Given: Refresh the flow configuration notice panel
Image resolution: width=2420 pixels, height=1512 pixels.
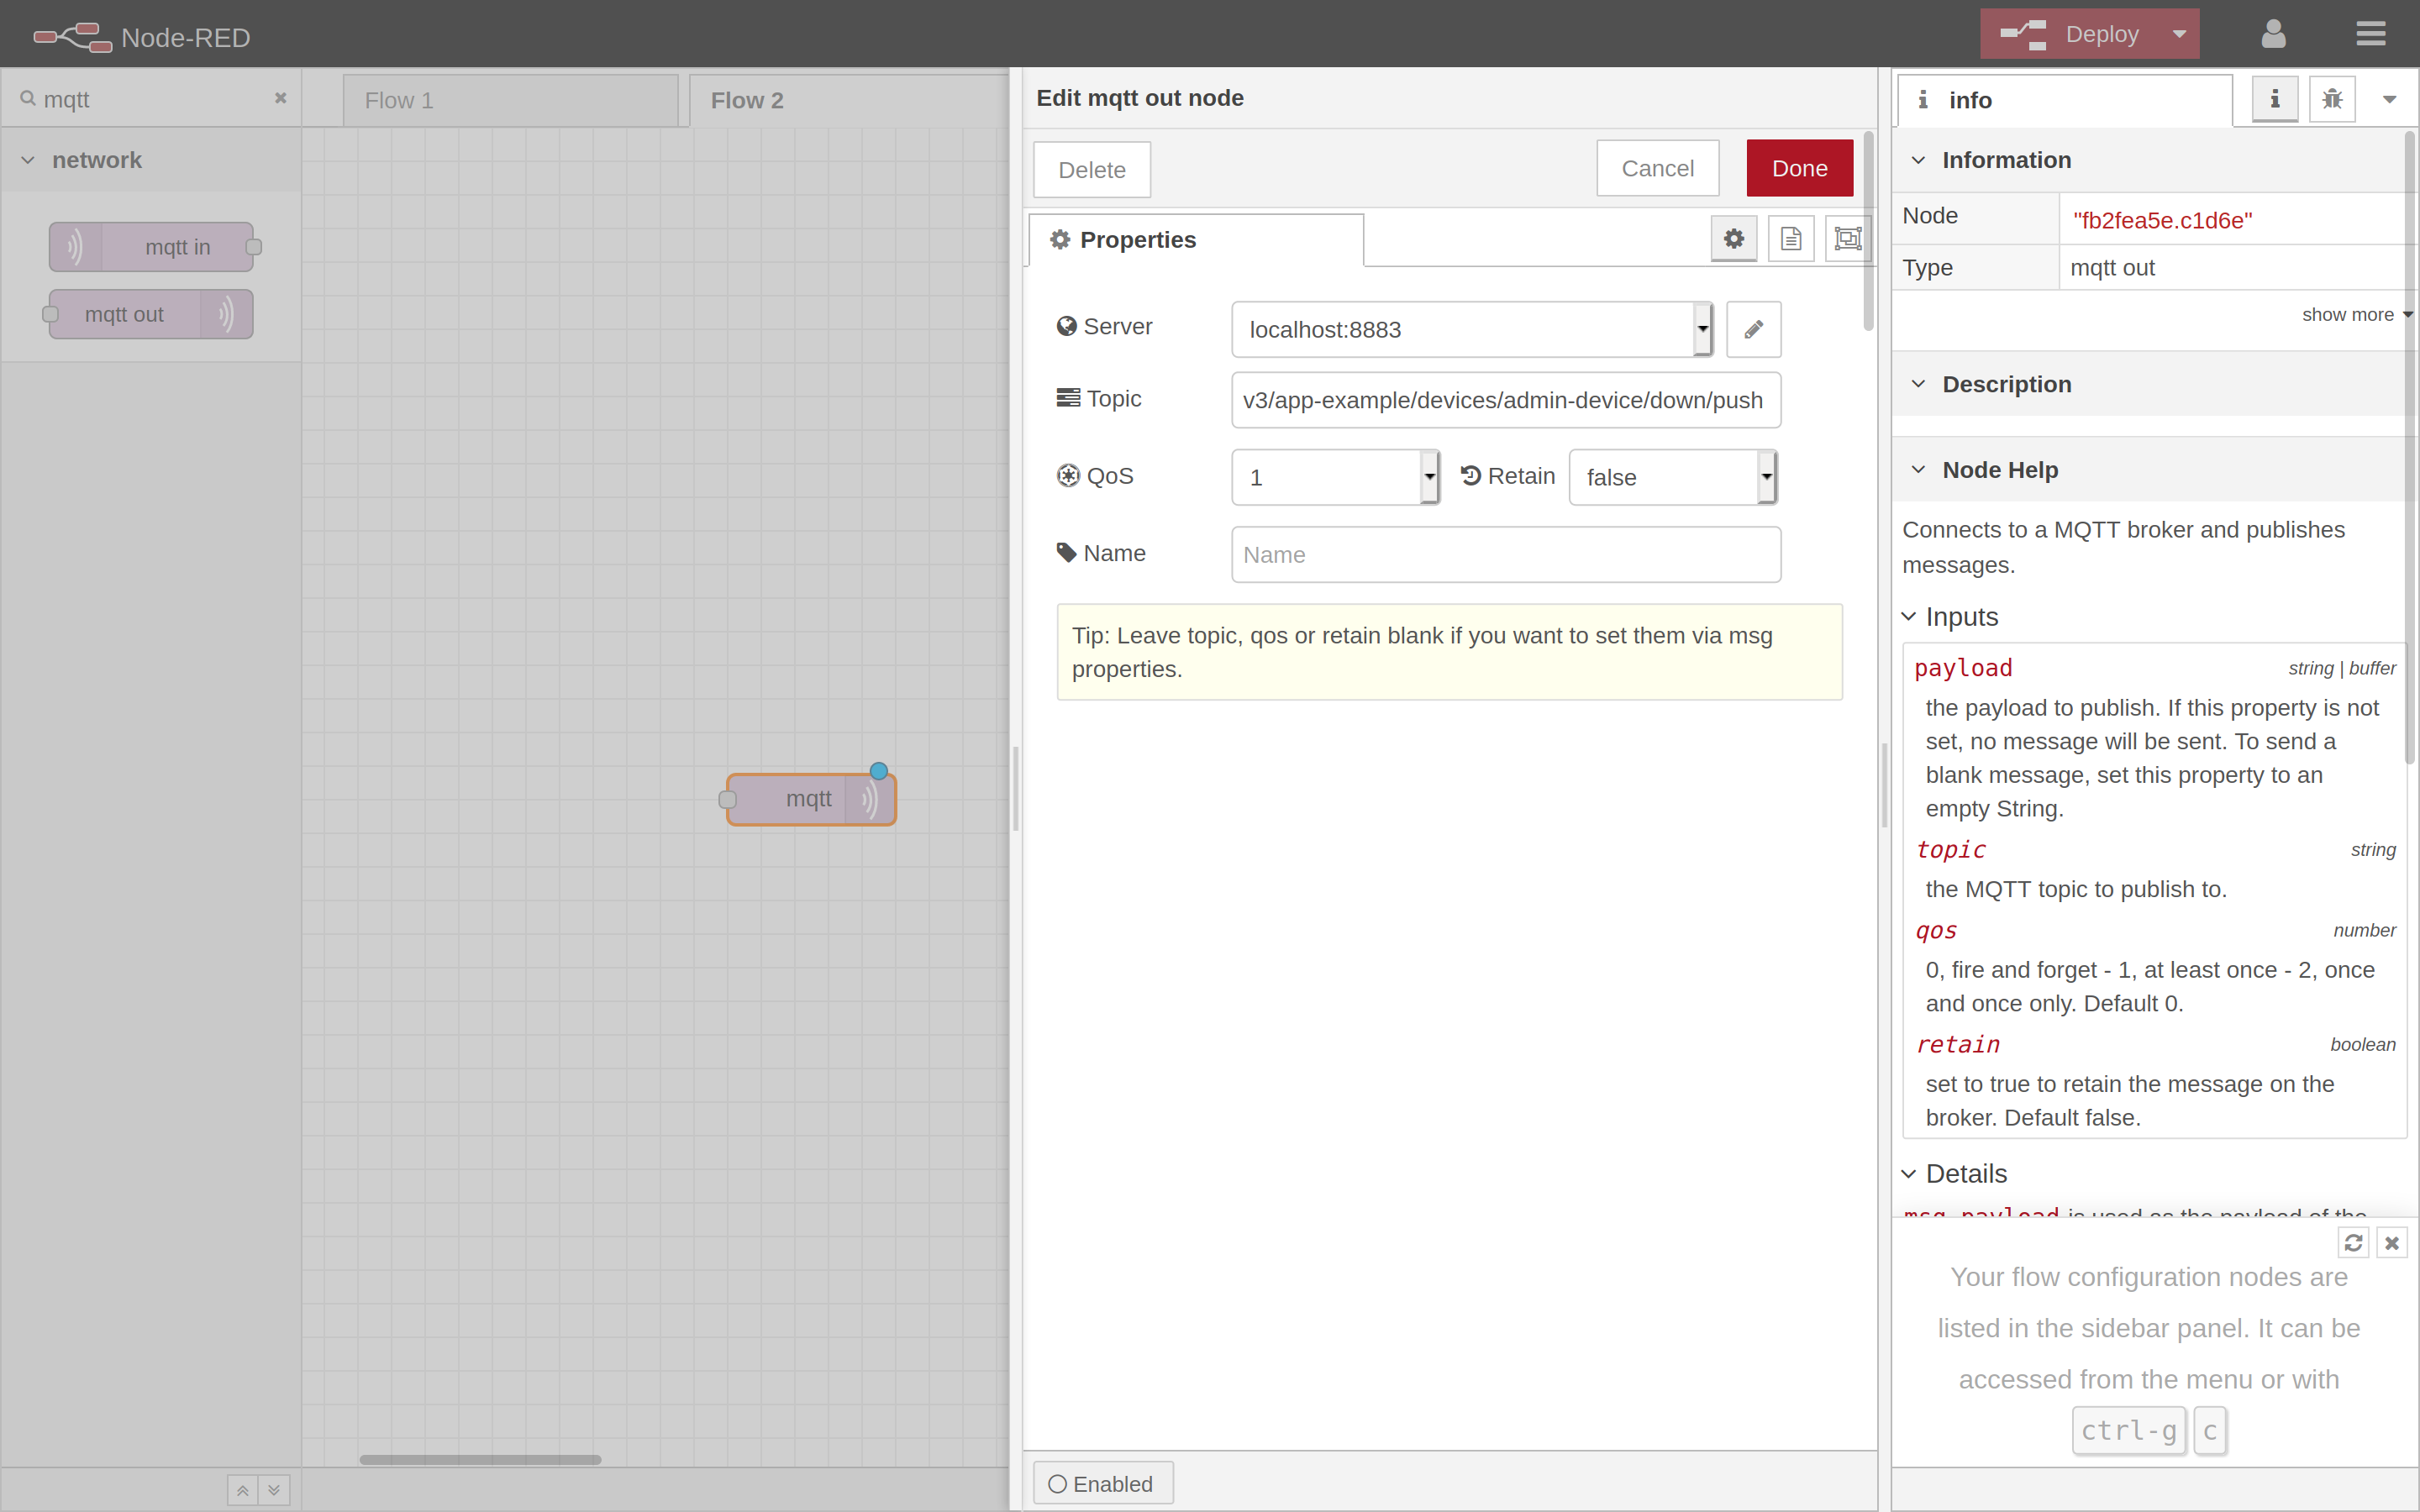Looking at the screenshot, I should coord(2353,1243).
